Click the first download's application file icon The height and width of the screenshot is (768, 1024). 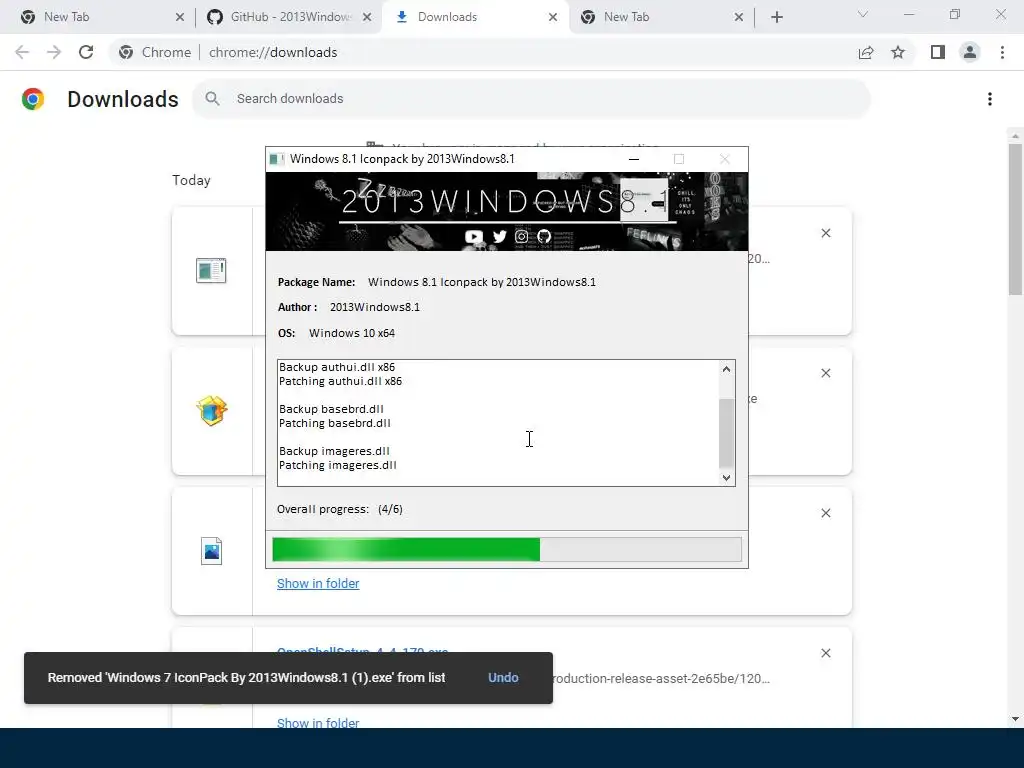coord(211,270)
